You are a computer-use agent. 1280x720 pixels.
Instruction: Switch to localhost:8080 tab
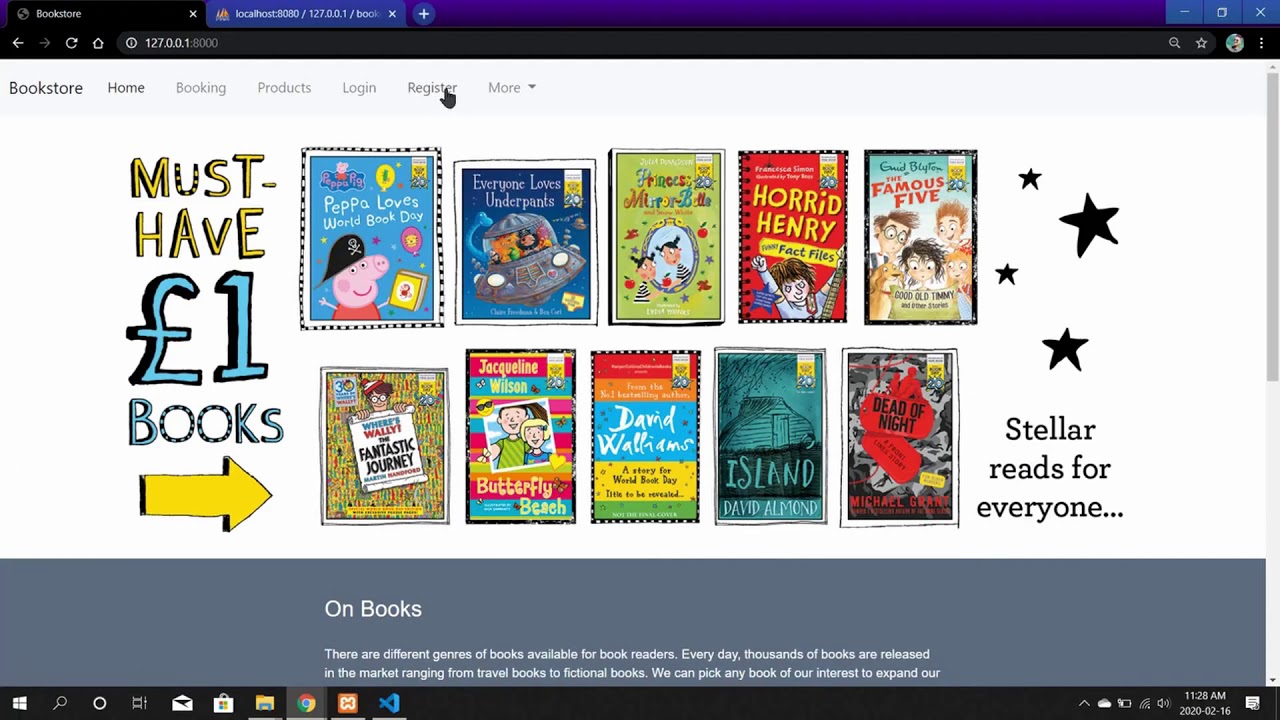click(306, 14)
